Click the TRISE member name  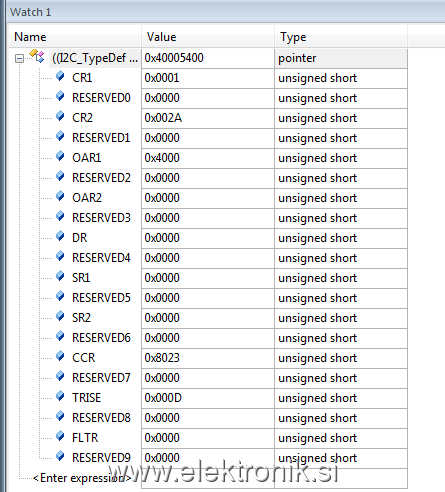87,398
